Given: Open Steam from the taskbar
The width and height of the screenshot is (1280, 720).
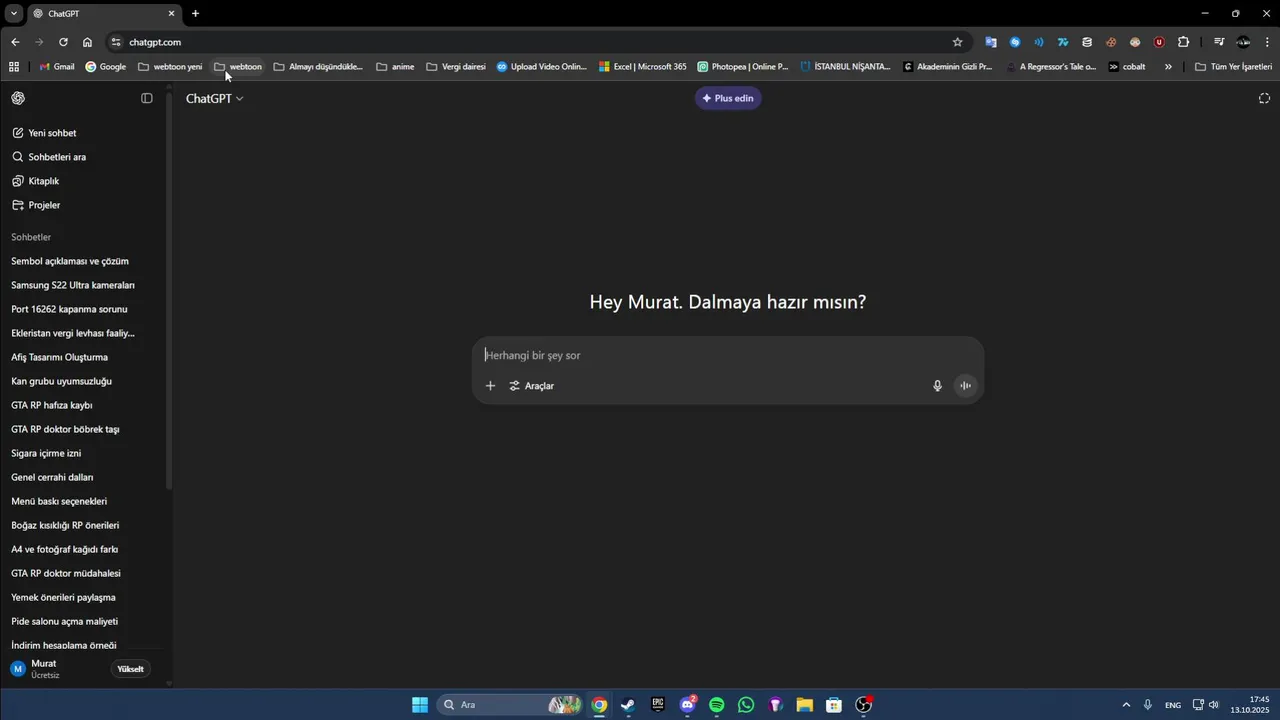Looking at the screenshot, I should 628,705.
